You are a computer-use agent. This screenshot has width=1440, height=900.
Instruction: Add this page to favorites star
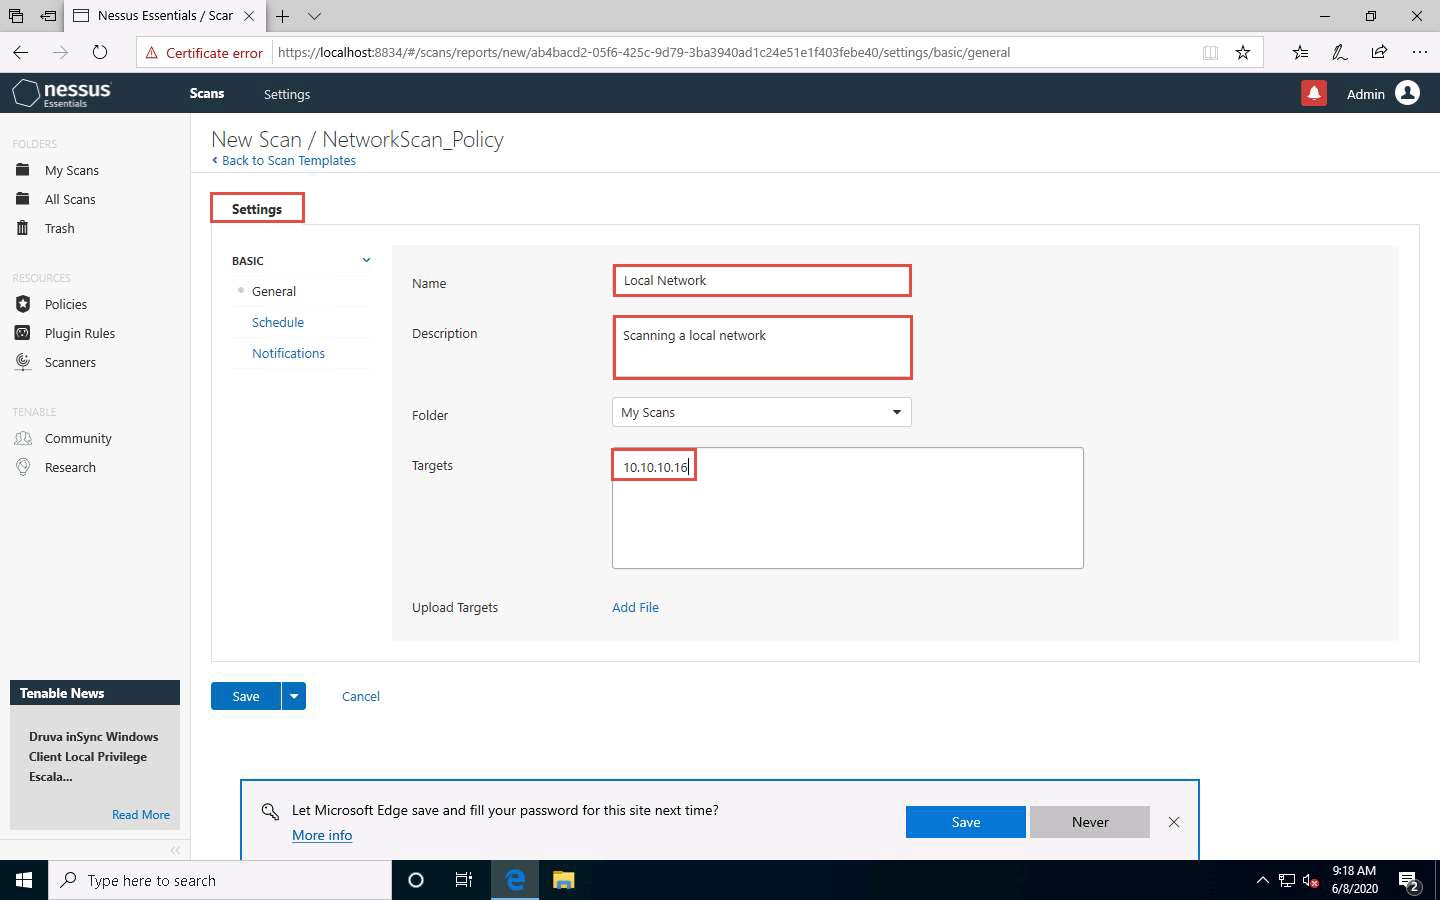(x=1242, y=52)
